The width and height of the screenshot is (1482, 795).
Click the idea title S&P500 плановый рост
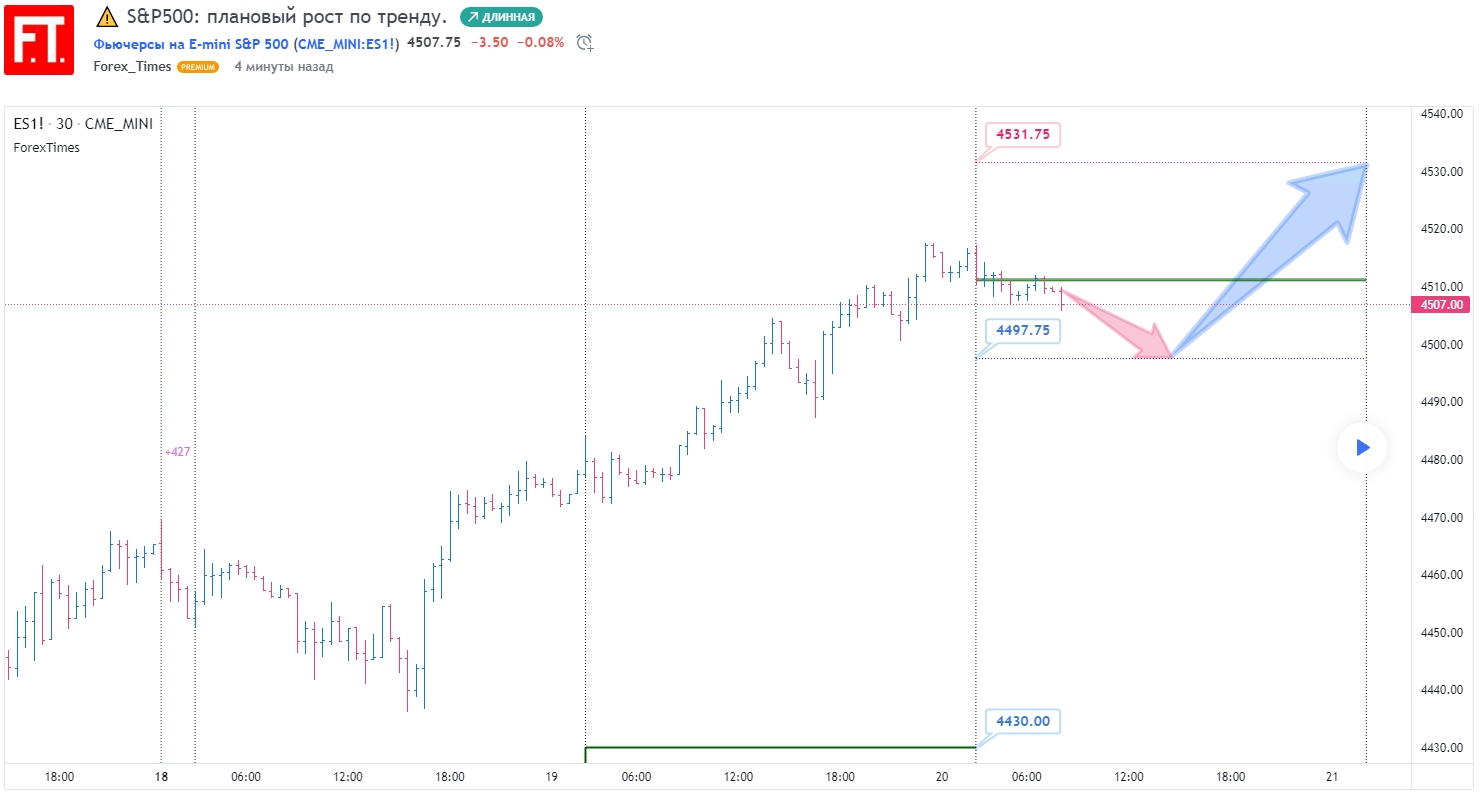tap(287, 17)
